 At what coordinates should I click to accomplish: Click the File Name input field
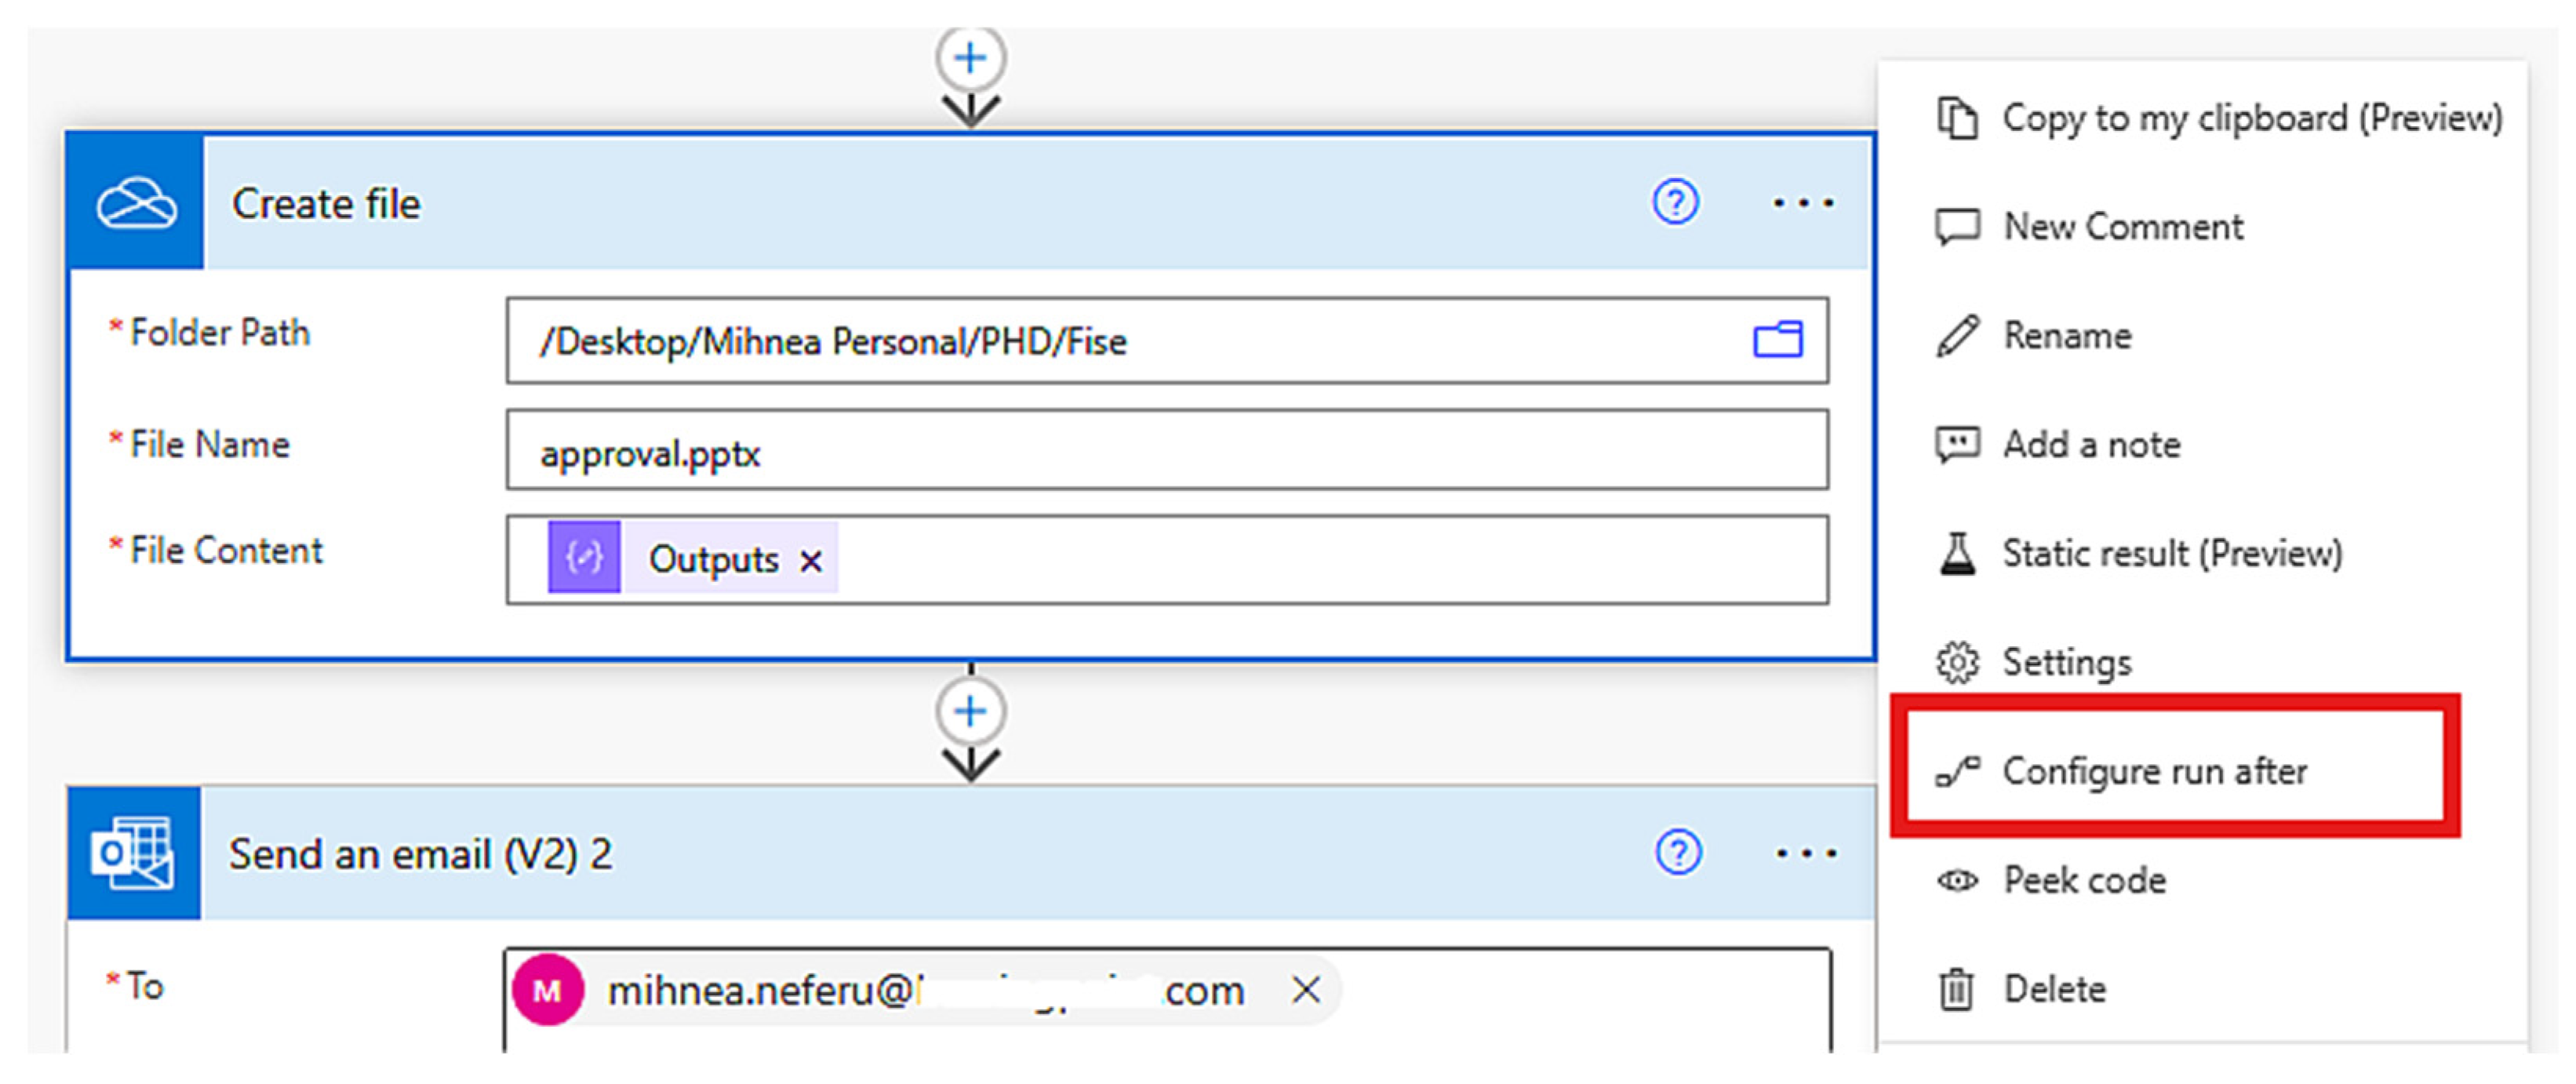point(1166,452)
